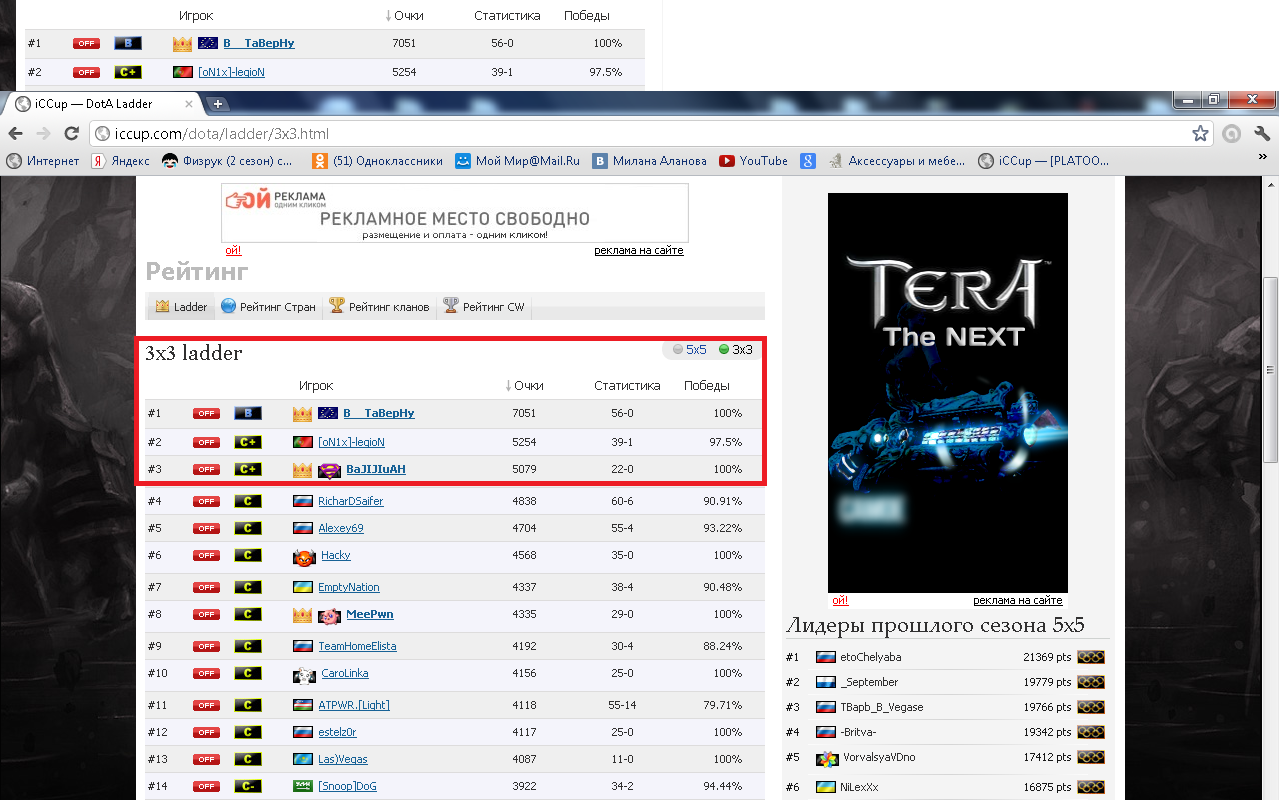This screenshot has width=1280, height=800.
Task: Click the 94.44% win rate in row #14
Action: point(722,786)
